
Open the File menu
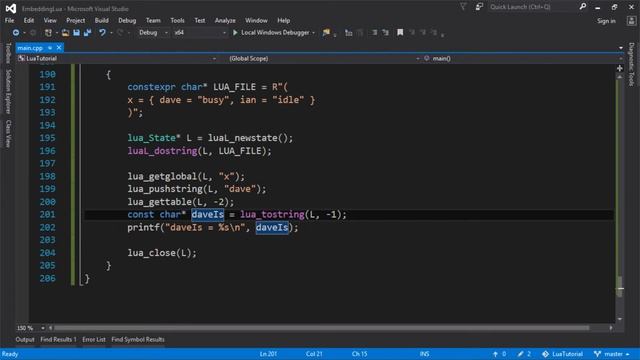click(x=9, y=20)
